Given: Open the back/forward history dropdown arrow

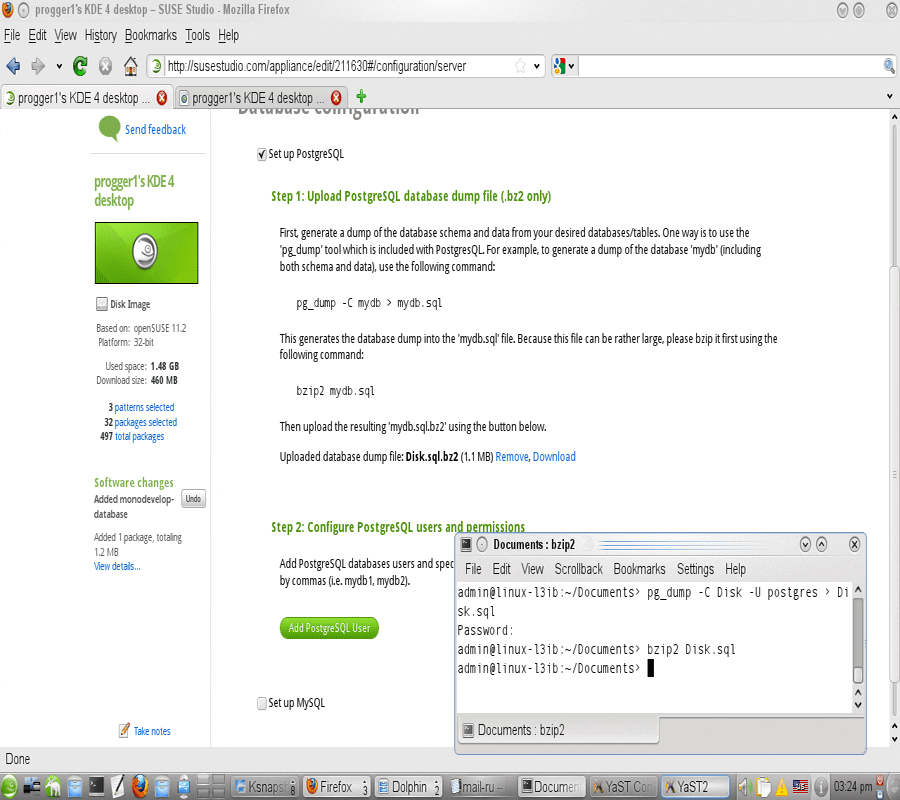Looking at the screenshot, I should coord(59,67).
